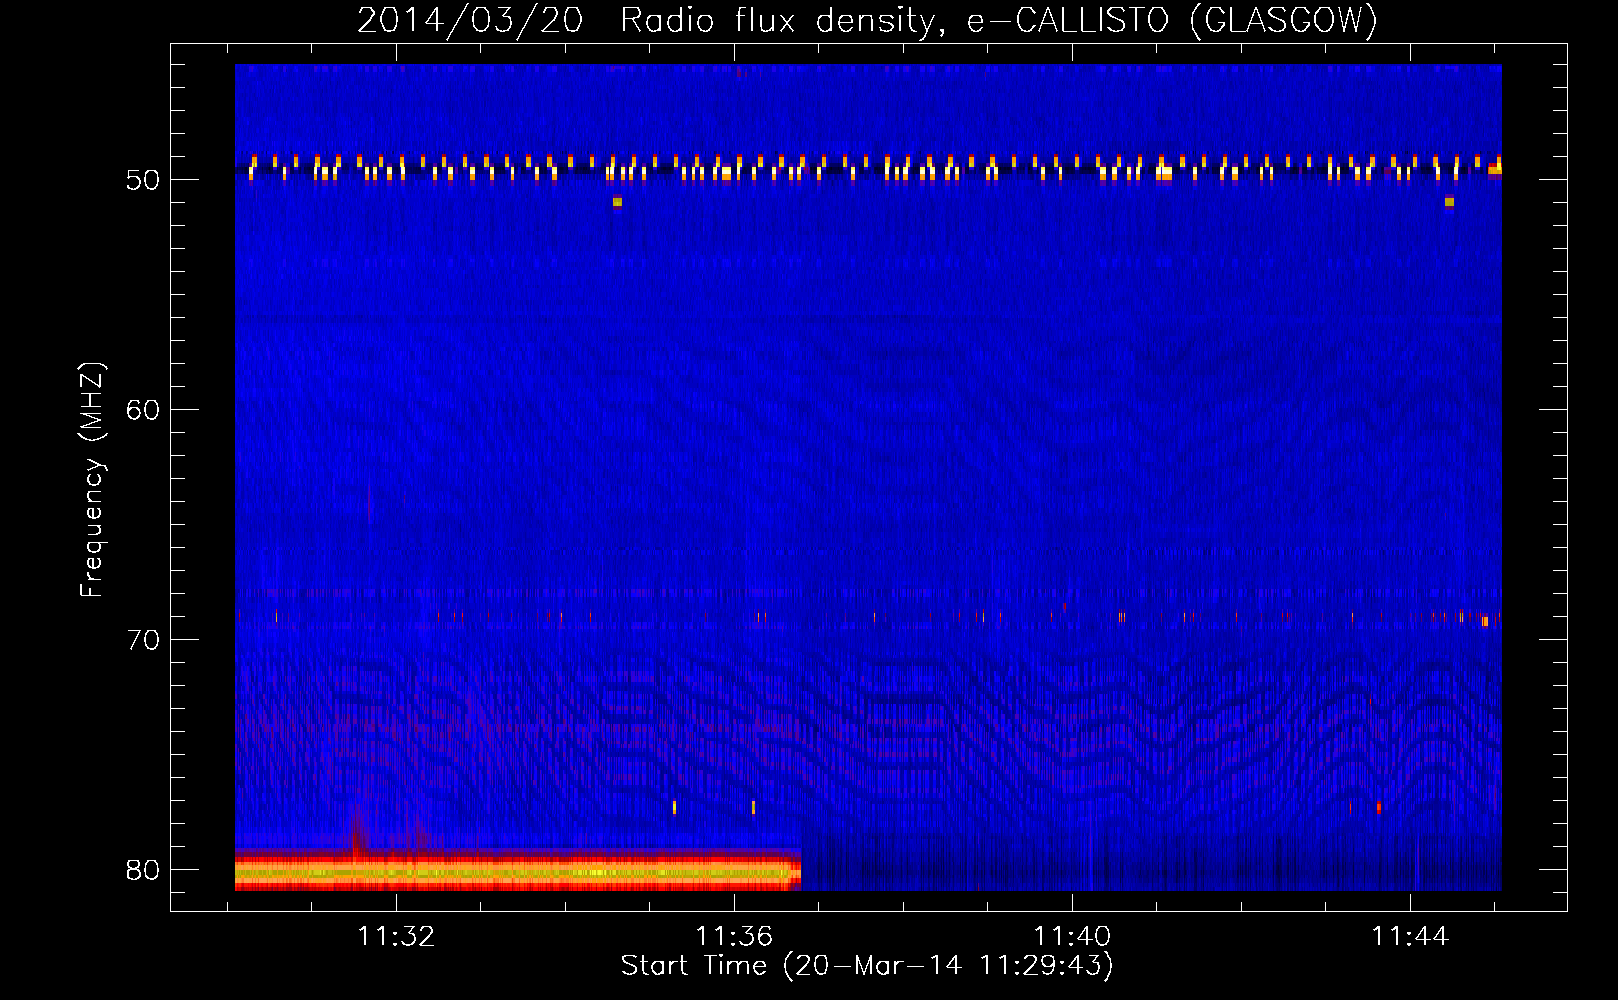Click the 50 frequency tick label
The height and width of the screenshot is (1000, 1618).
(143, 180)
